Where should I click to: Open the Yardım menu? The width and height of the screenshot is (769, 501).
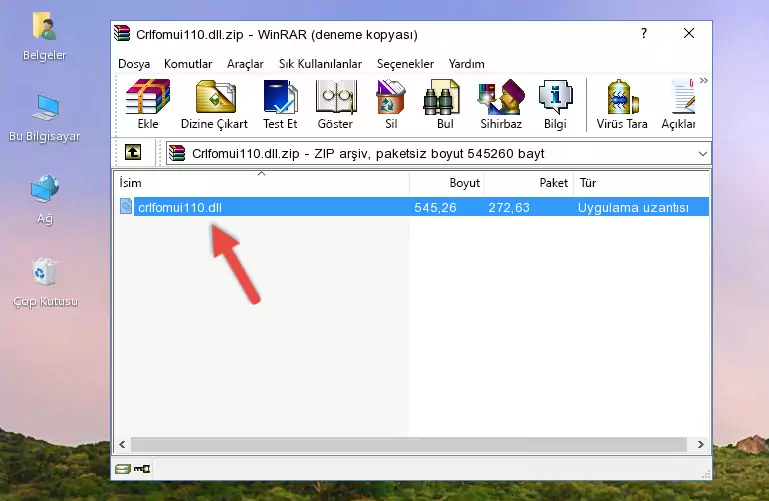(x=466, y=64)
